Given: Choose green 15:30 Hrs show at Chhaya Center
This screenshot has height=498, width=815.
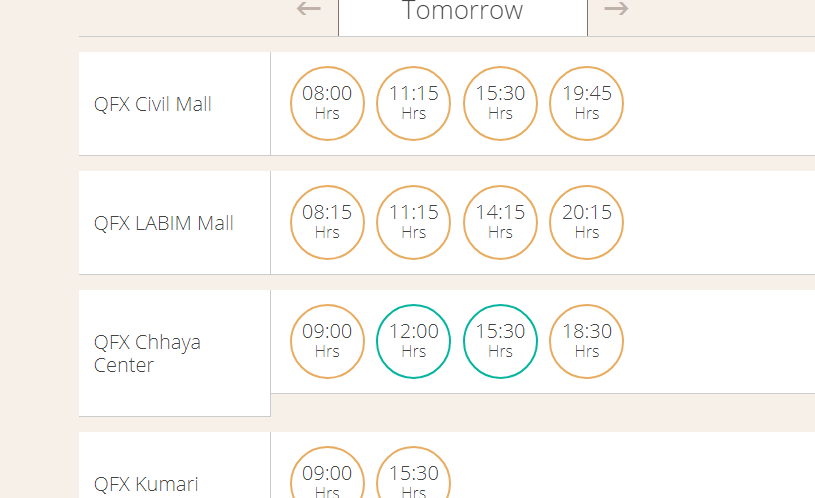Looking at the screenshot, I should pos(500,342).
